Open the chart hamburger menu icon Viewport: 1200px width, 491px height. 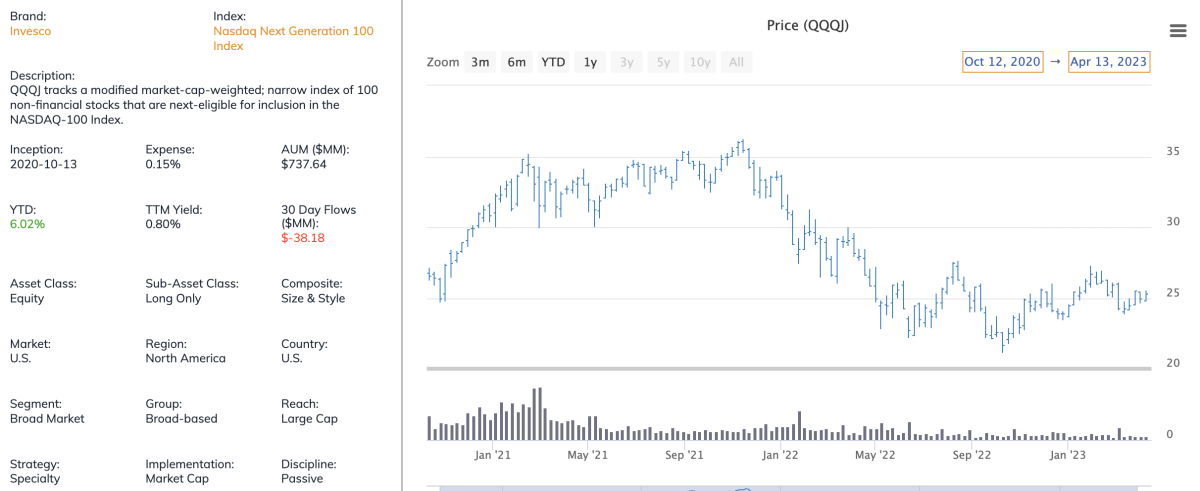pos(1178,31)
